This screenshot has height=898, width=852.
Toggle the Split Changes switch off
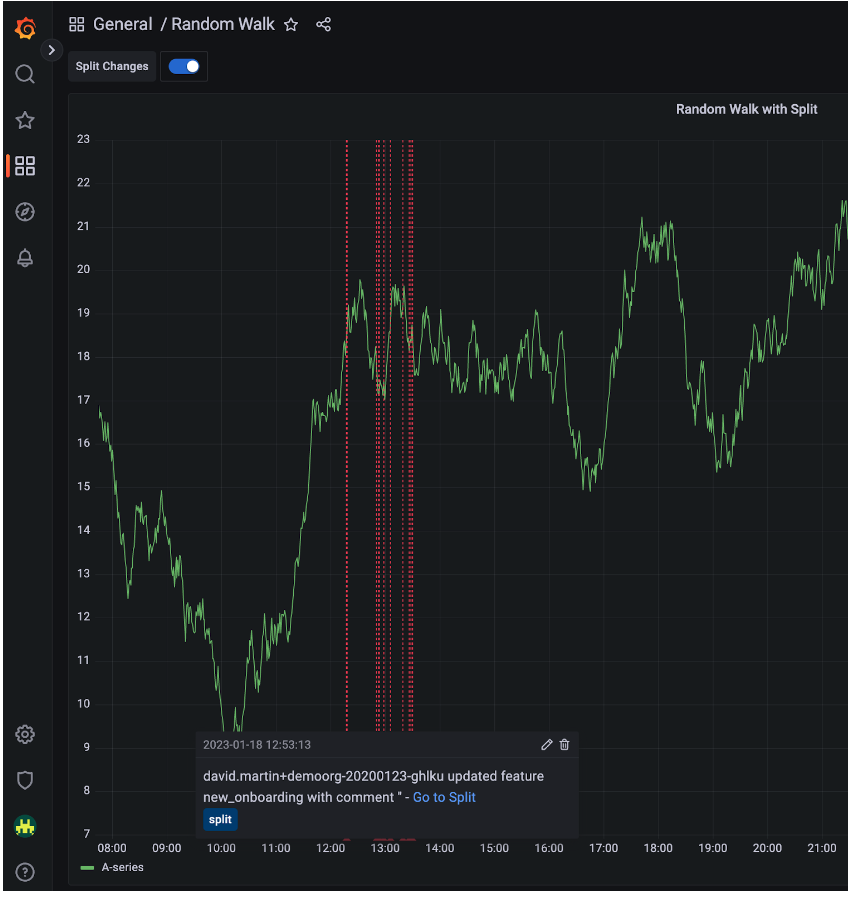(x=184, y=67)
